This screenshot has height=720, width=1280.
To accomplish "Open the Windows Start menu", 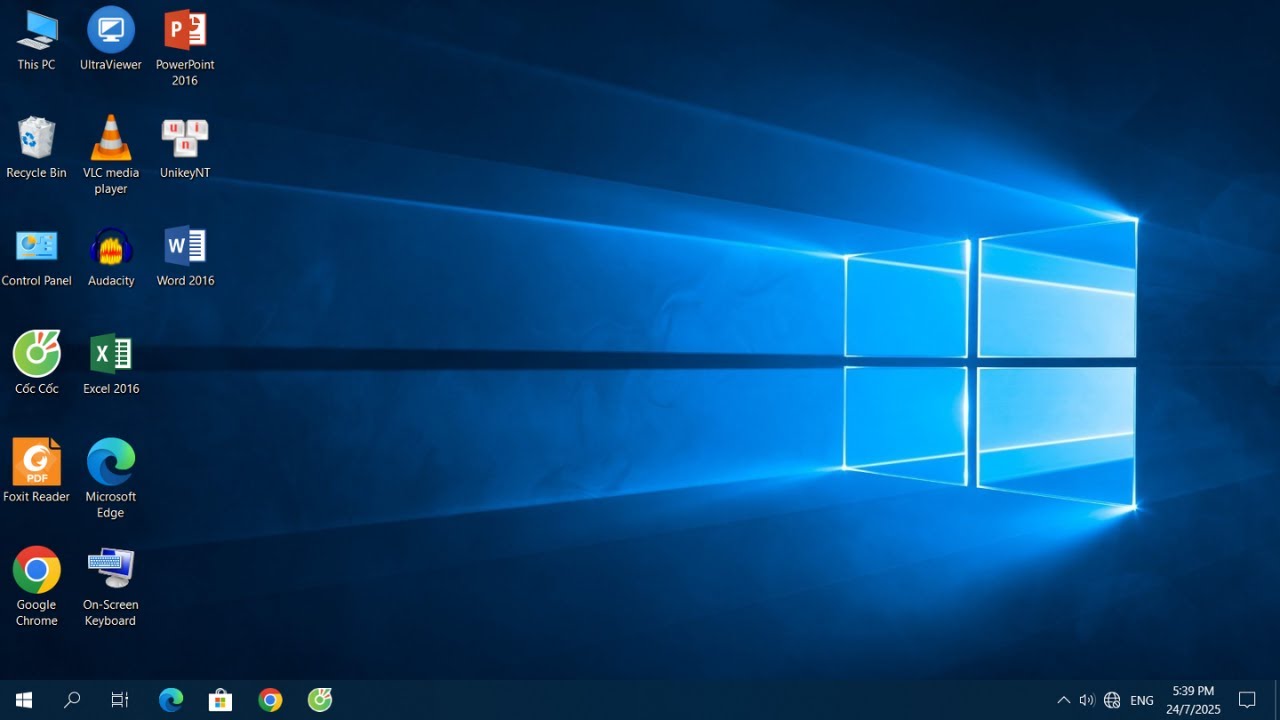I will coord(24,700).
